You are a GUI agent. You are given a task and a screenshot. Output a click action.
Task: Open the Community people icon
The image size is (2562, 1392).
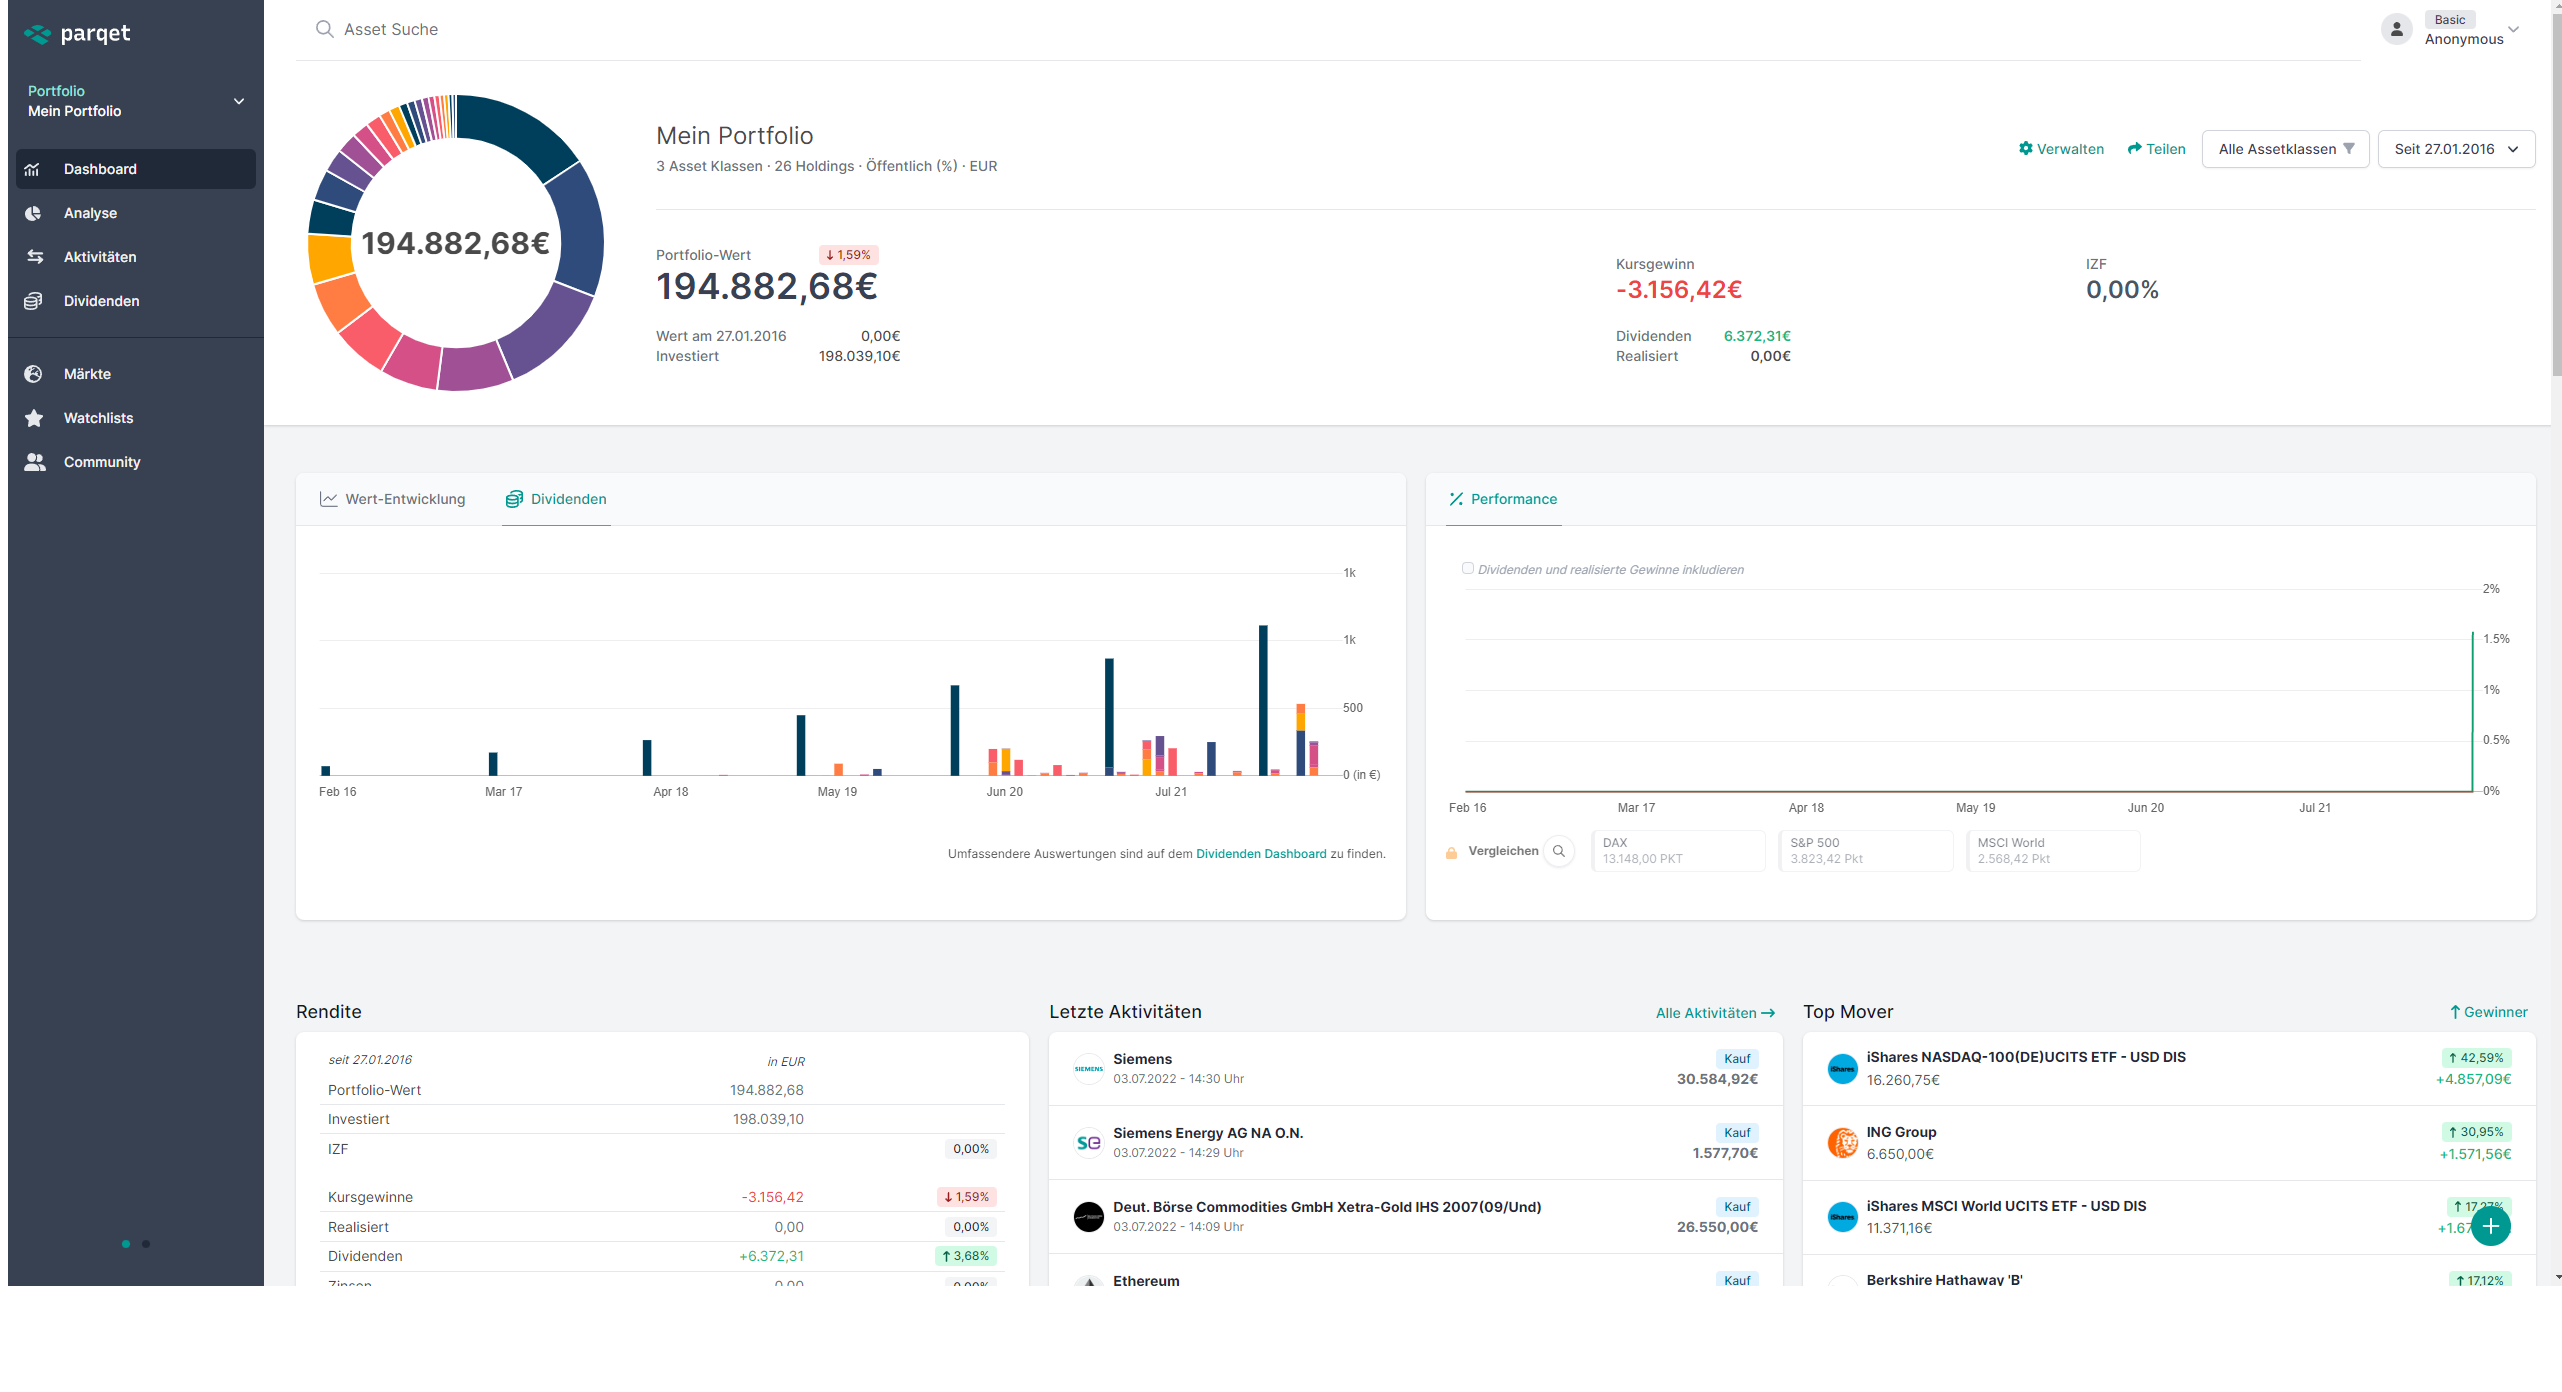[x=34, y=462]
